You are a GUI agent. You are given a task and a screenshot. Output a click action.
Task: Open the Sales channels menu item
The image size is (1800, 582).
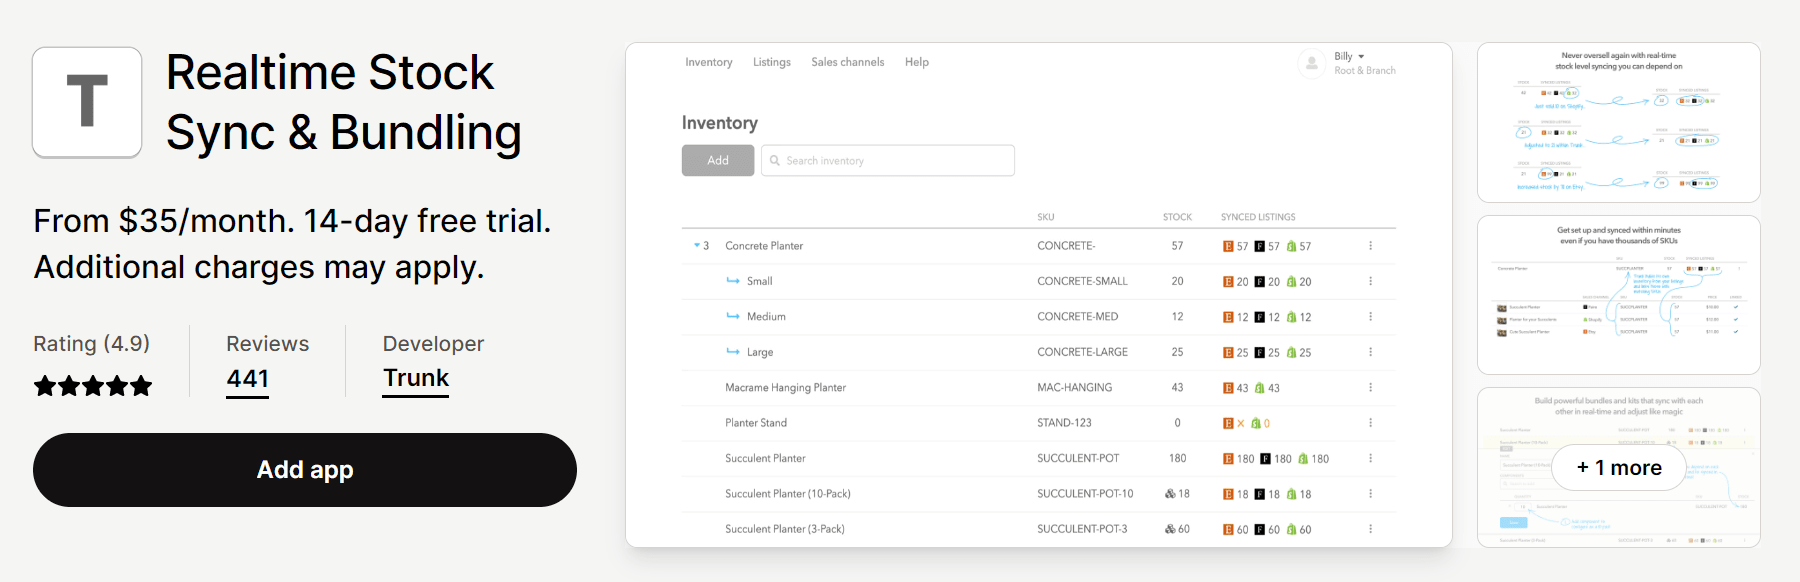click(x=848, y=62)
